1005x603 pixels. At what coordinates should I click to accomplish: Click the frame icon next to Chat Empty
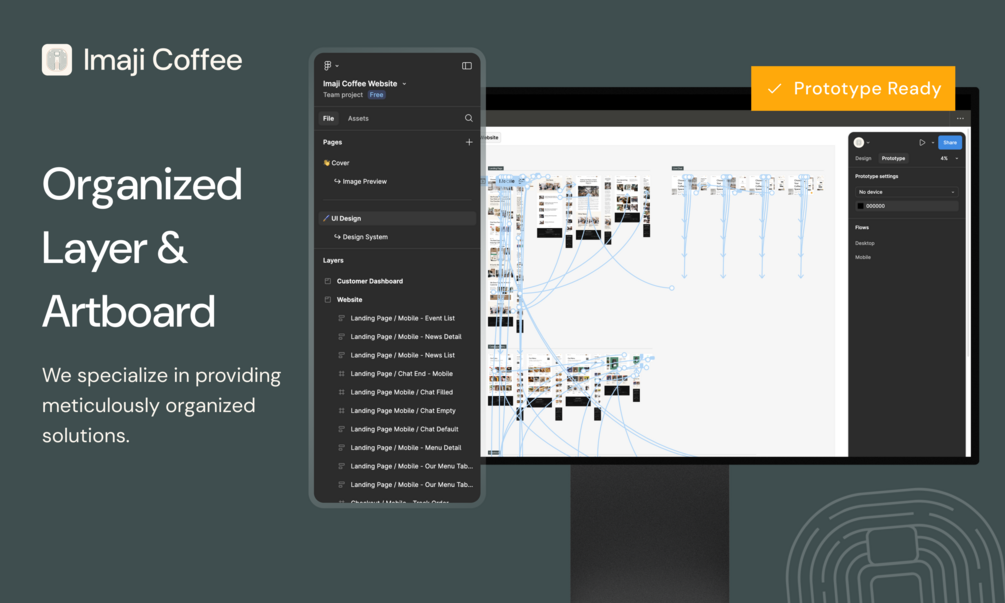click(x=341, y=411)
